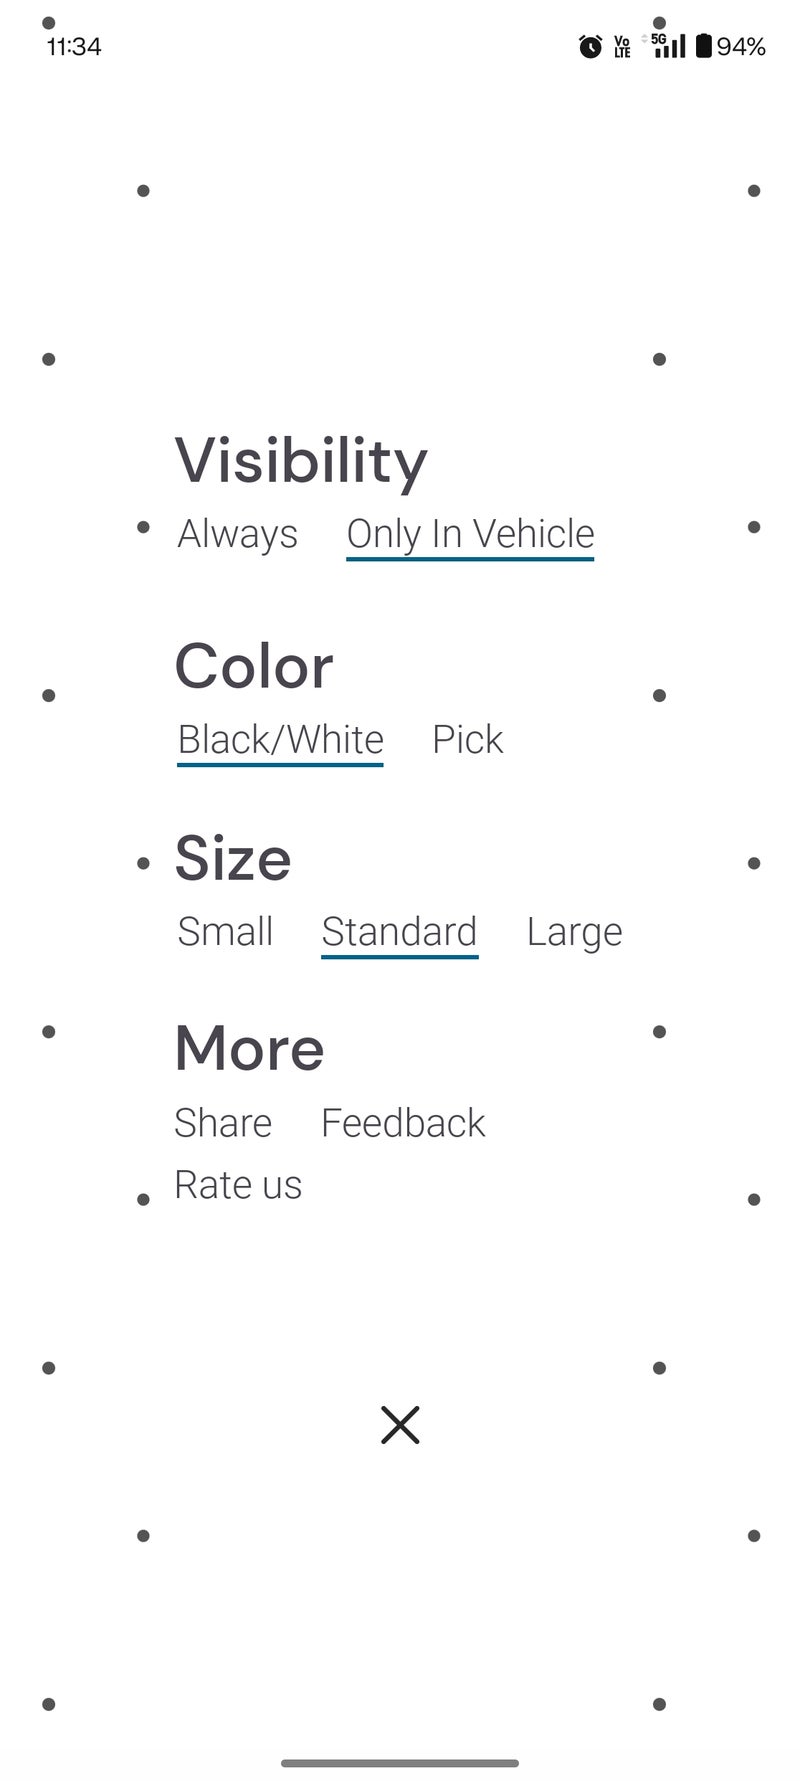Tap the bottom home gesture bar

pyautogui.click(x=400, y=1763)
